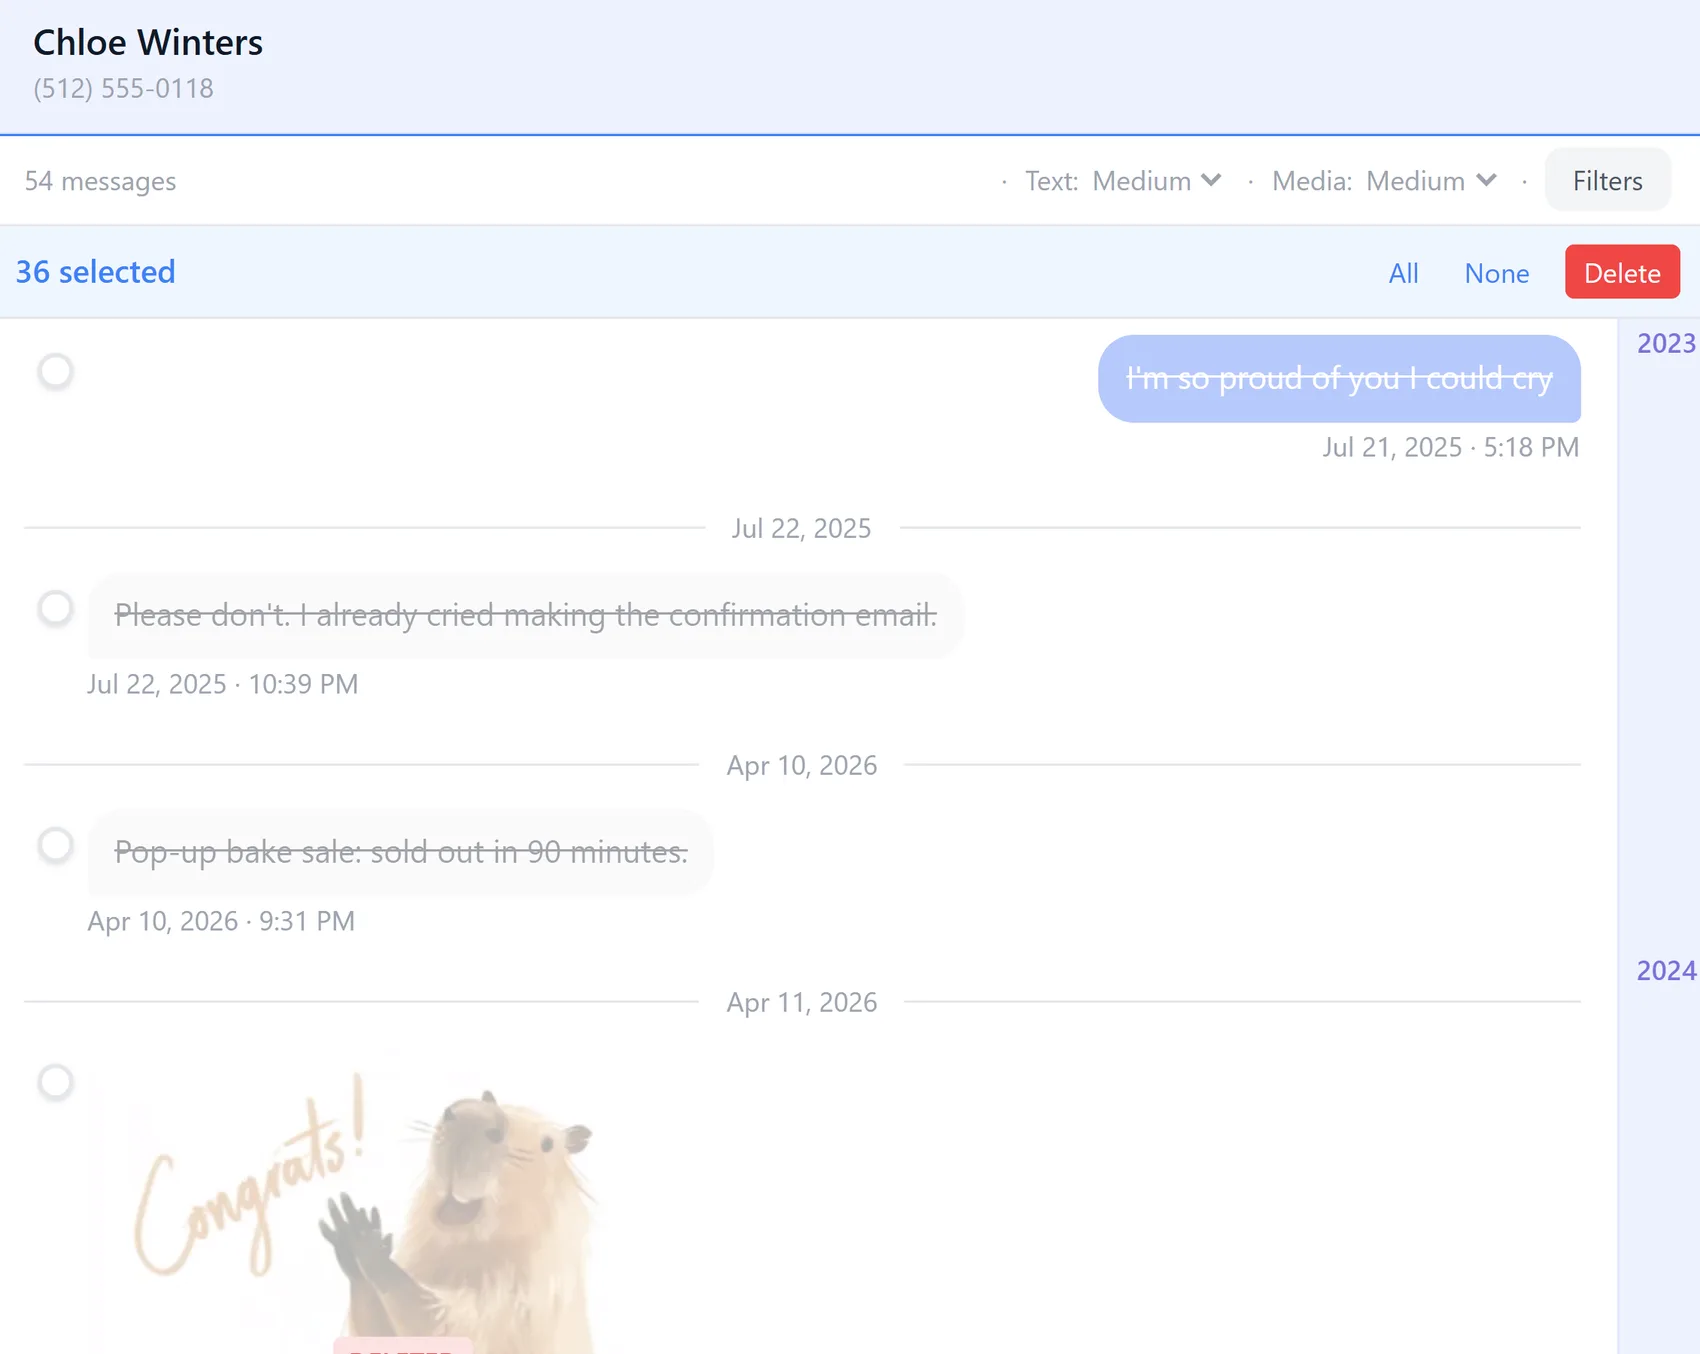Viewport: 1700px width, 1354px height.
Task: Click the "54 messages" count
Action: [100, 181]
